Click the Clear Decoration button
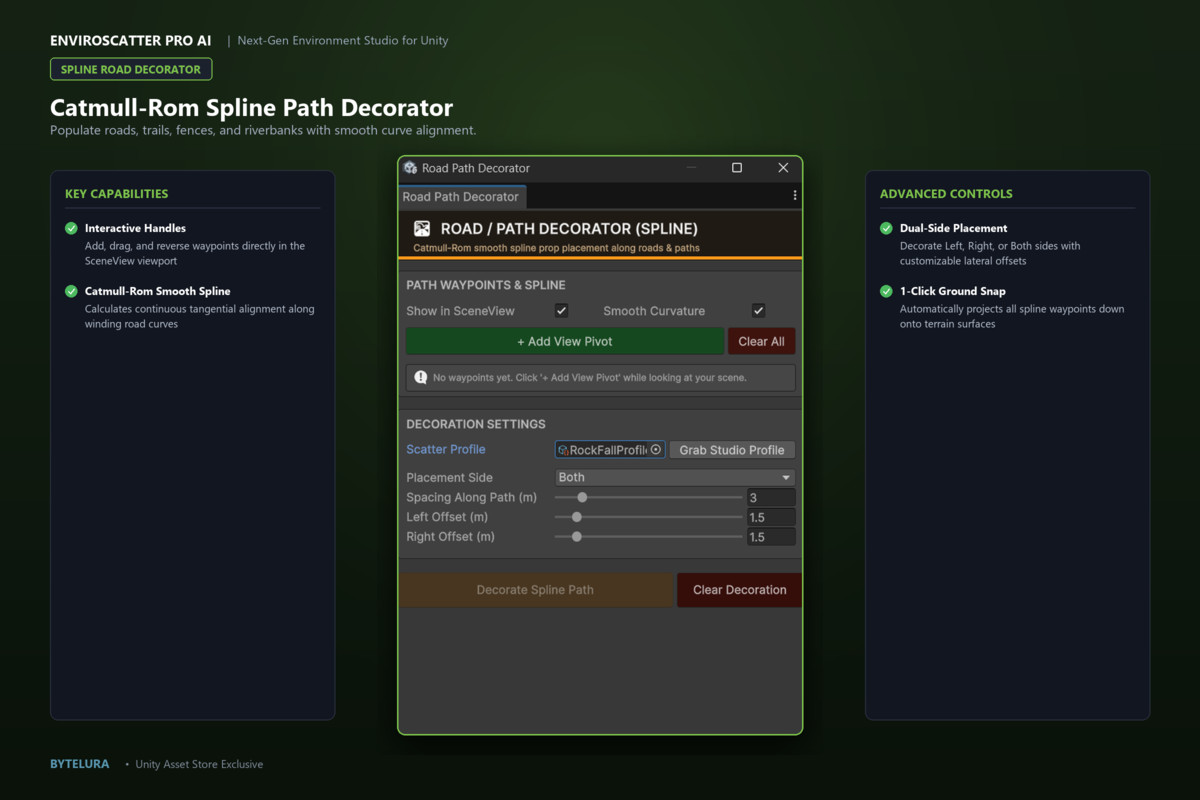This screenshot has width=1200, height=800. (x=740, y=590)
